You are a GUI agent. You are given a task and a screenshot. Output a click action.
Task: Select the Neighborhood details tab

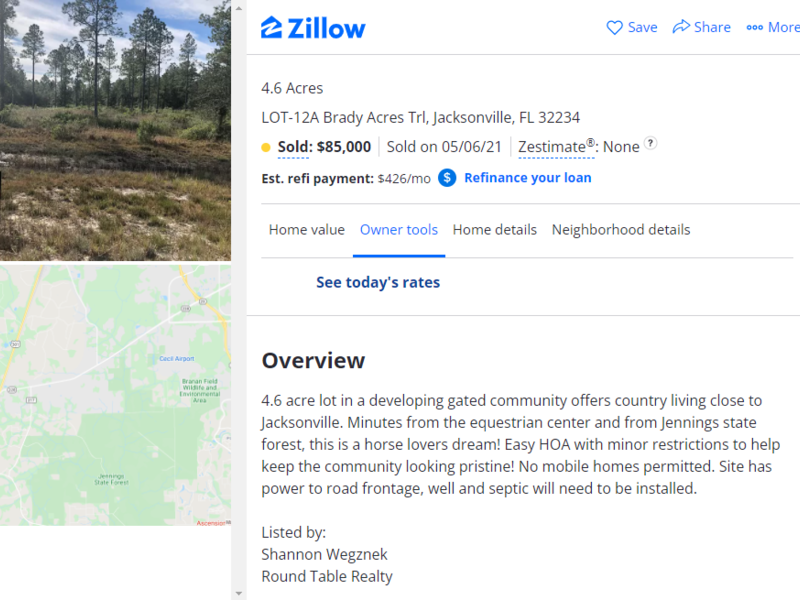tap(620, 229)
